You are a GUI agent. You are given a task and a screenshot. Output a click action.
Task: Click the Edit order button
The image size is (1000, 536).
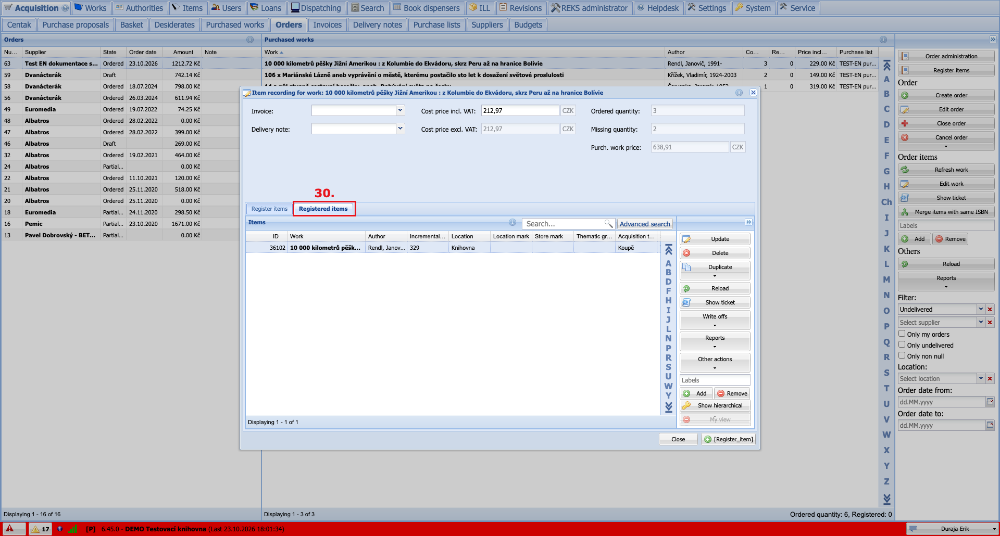click(946, 109)
